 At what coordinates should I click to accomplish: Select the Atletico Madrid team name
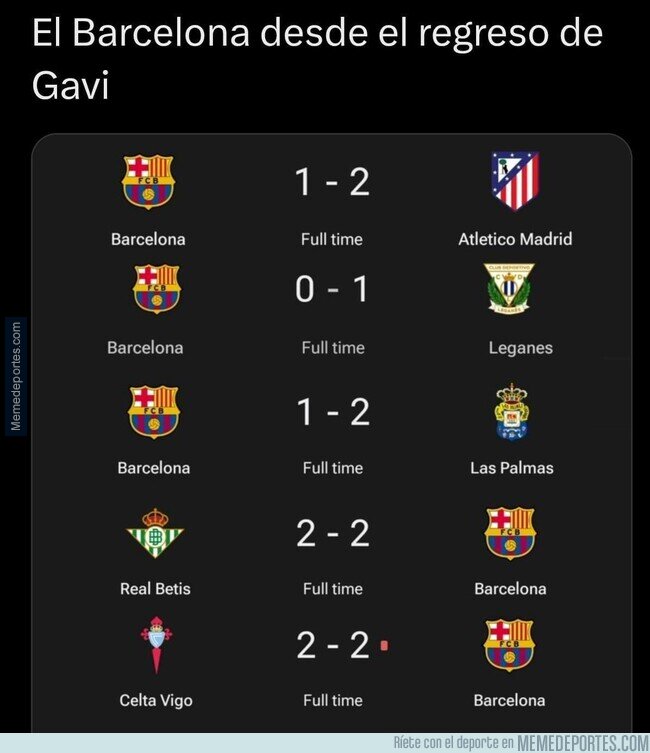515,239
